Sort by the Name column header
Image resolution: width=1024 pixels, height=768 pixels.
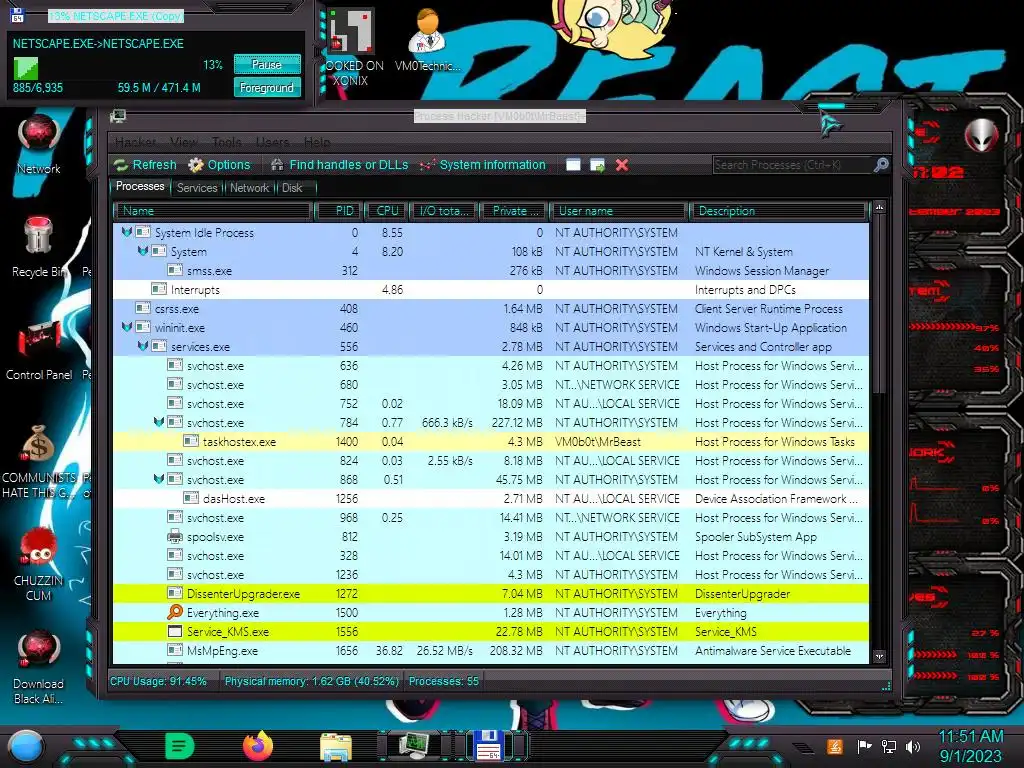point(213,211)
